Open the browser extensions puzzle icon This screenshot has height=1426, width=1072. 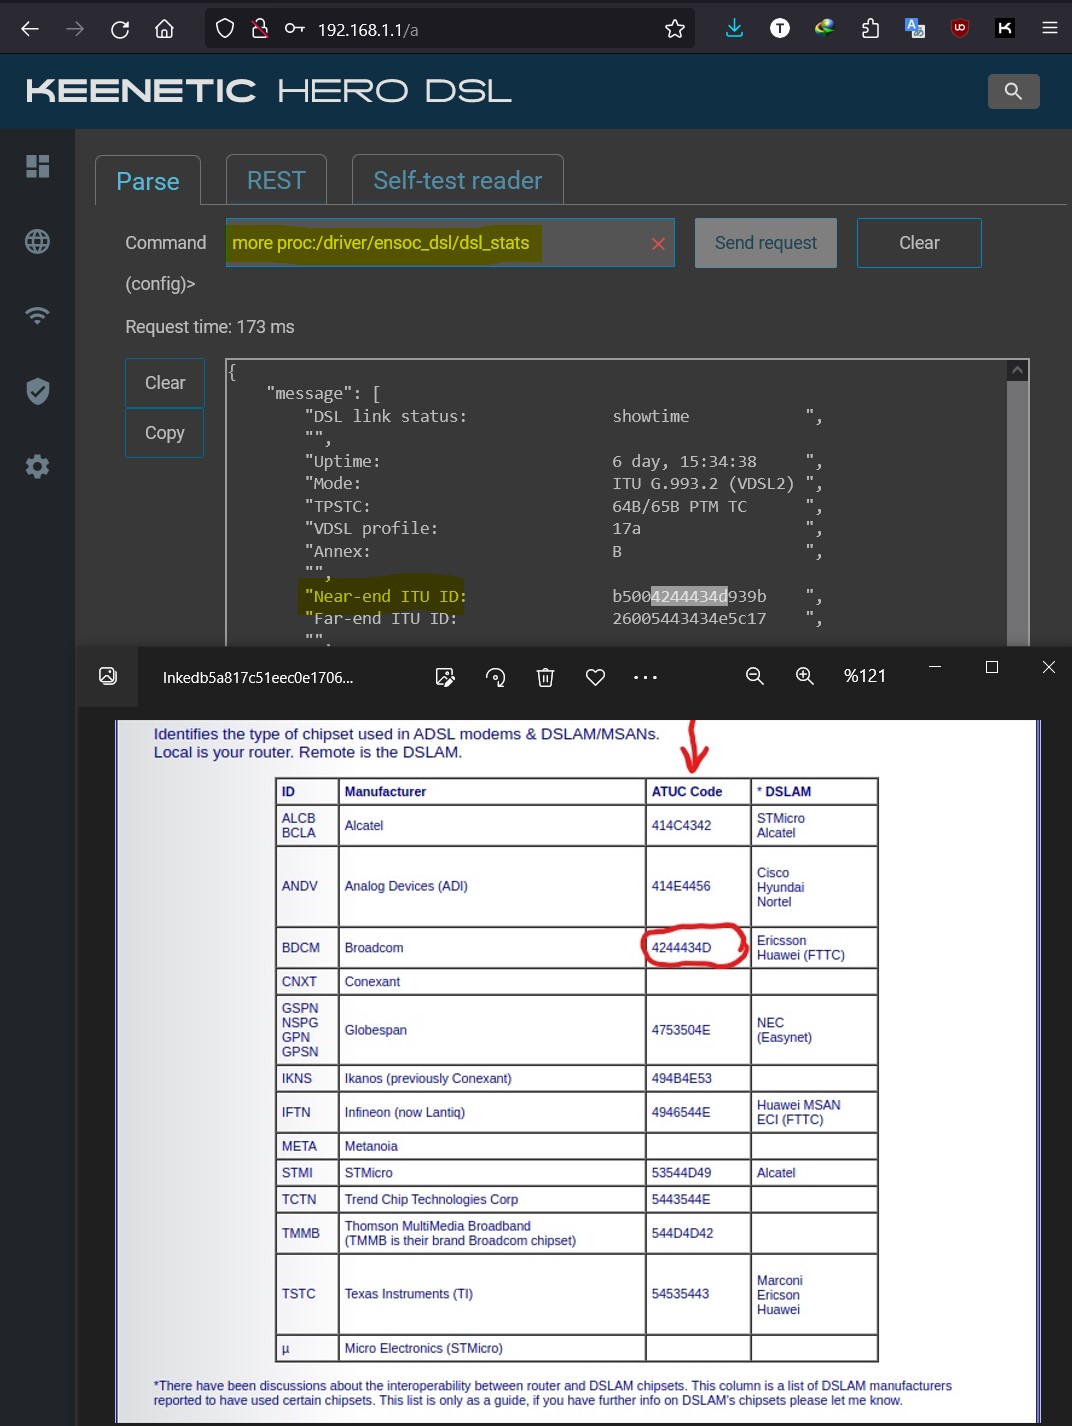[x=870, y=29]
